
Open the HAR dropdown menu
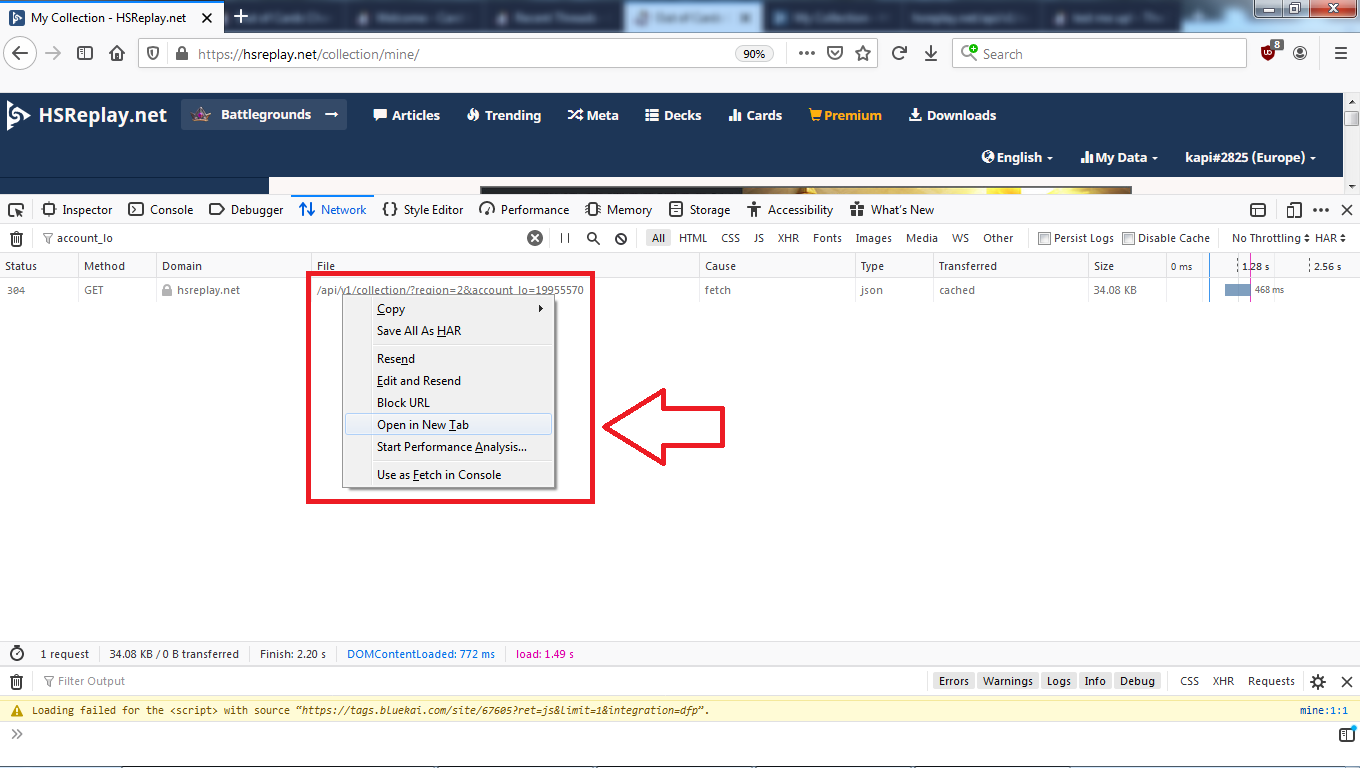coord(1331,238)
